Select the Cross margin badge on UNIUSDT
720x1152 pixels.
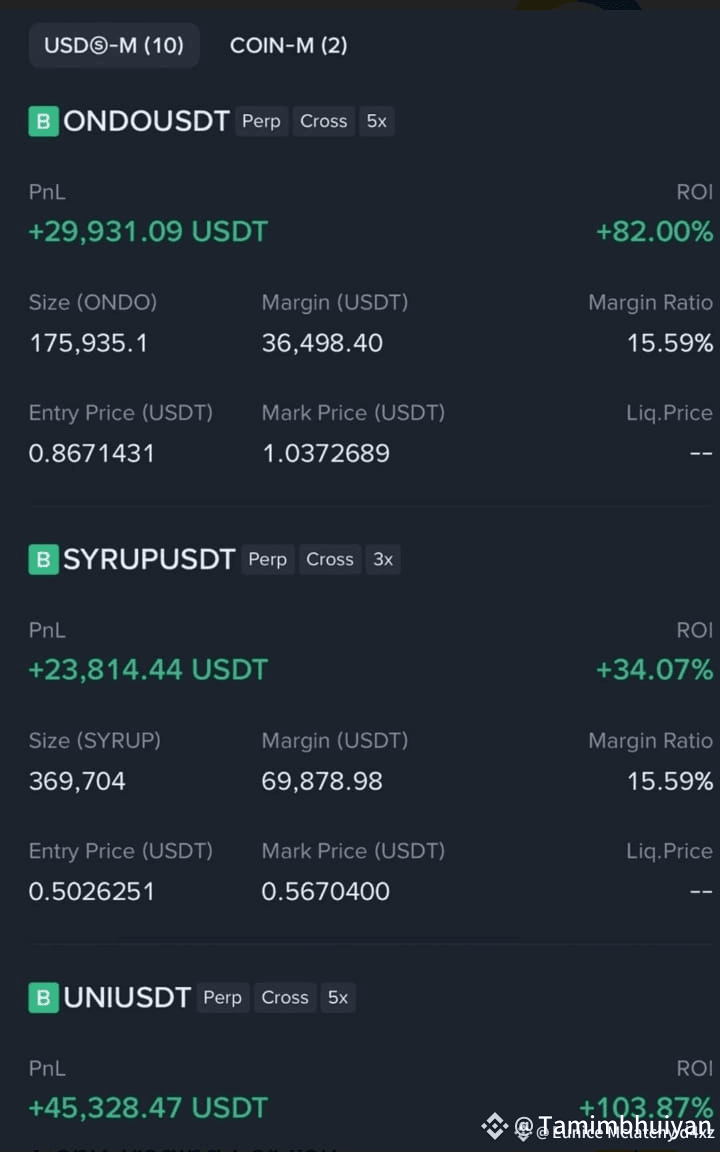pos(285,998)
